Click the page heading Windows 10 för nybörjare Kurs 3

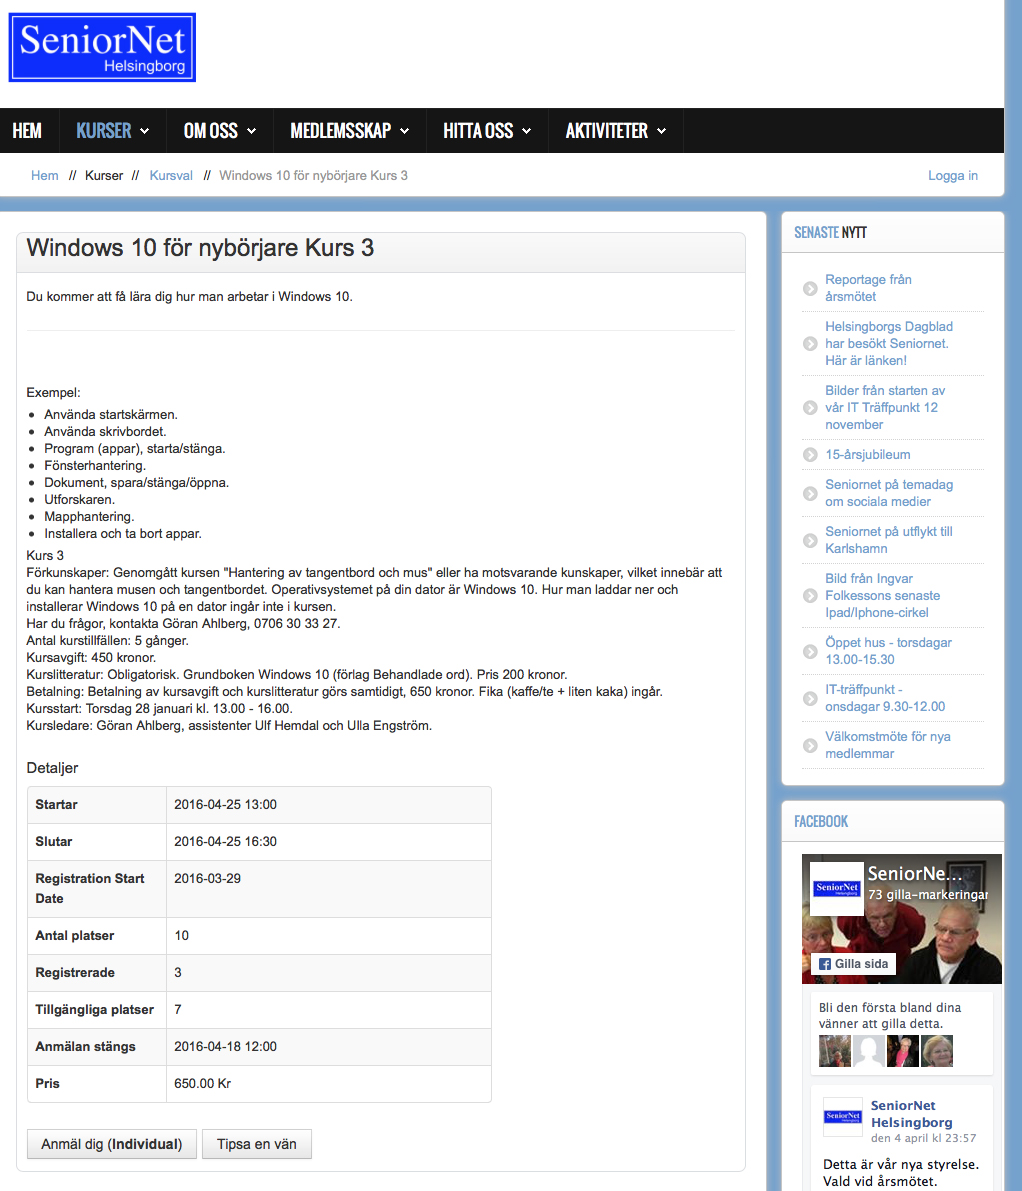pos(200,248)
